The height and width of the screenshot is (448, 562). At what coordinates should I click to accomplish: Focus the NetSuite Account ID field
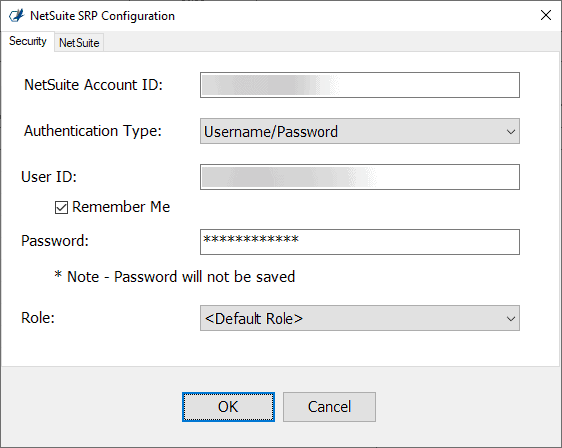[x=360, y=85]
